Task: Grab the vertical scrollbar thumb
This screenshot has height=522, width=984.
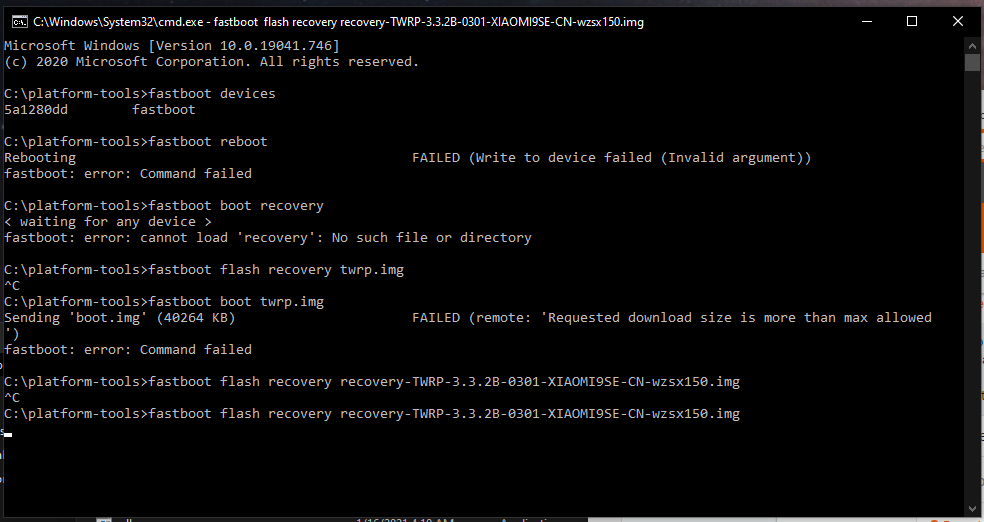Action: coord(973,63)
